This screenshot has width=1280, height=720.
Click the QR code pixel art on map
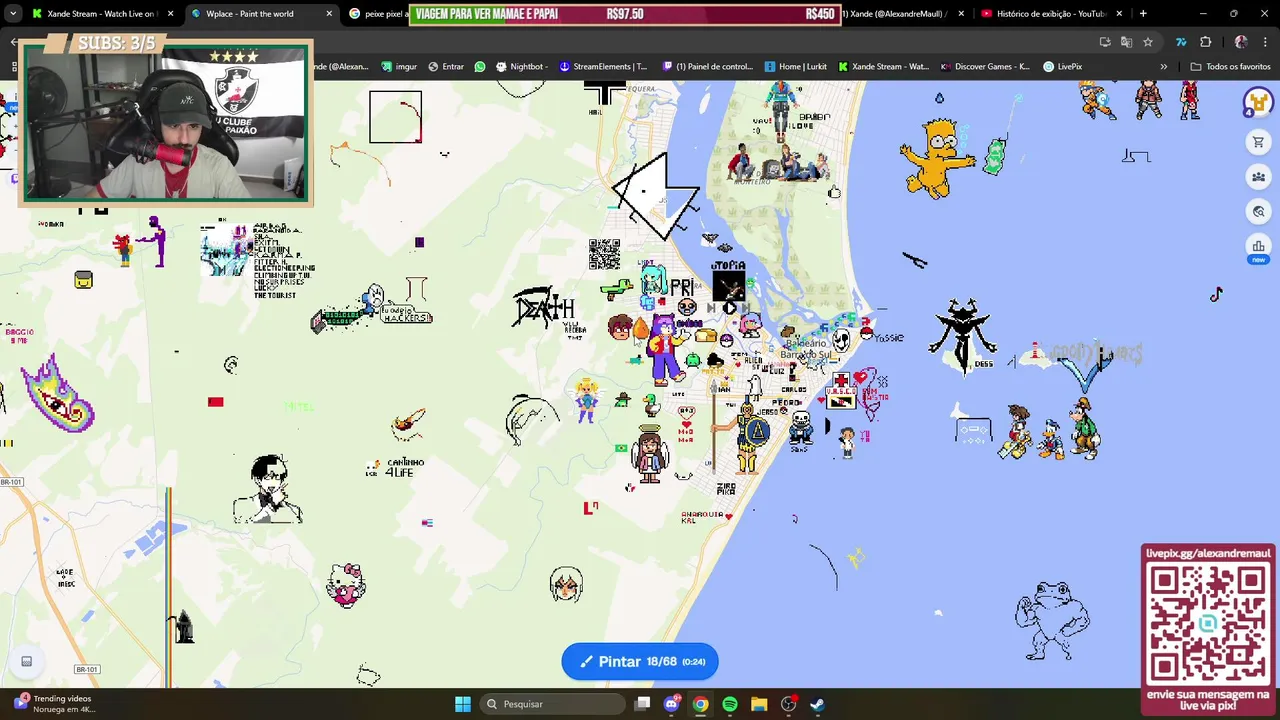pos(604,254)
